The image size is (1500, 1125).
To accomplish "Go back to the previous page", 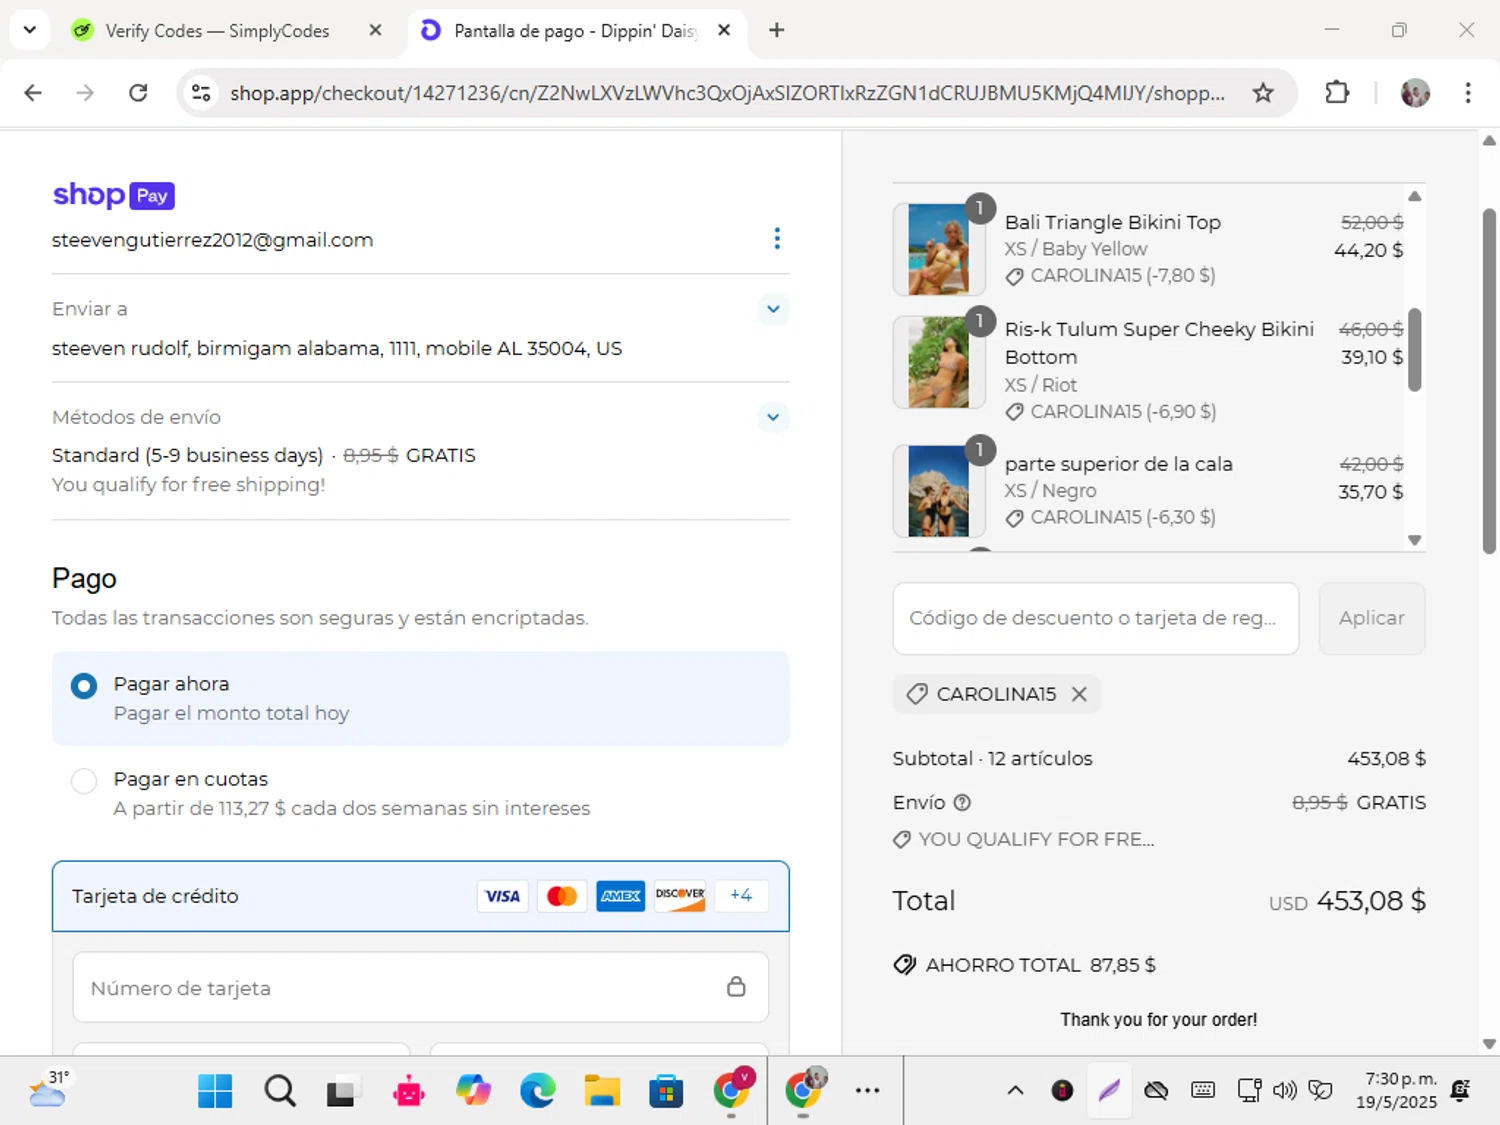I will click(x=33, y=93).
